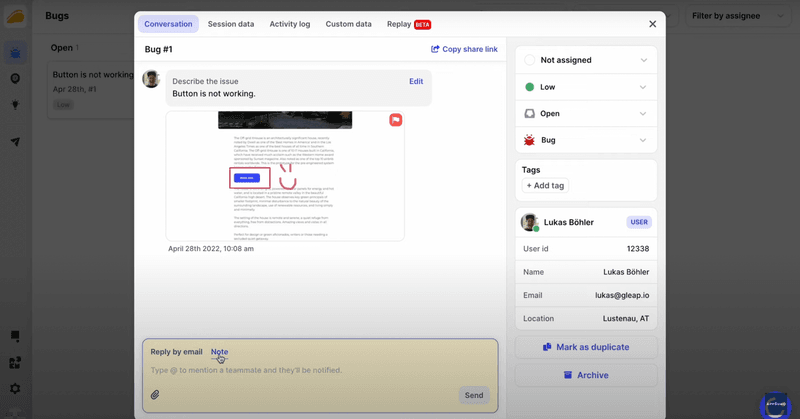Click the Add tag button
Image resolution: width=800 pixels, height=419 pixels.
point(545,185)
